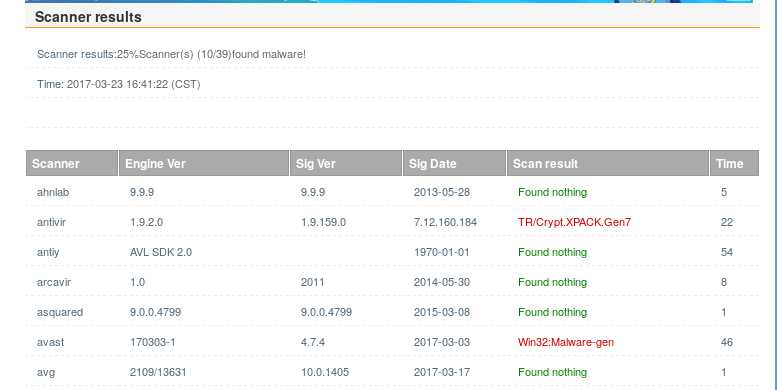
Task: Select avg engine version 2109/13631
Action: click(158, 372)
